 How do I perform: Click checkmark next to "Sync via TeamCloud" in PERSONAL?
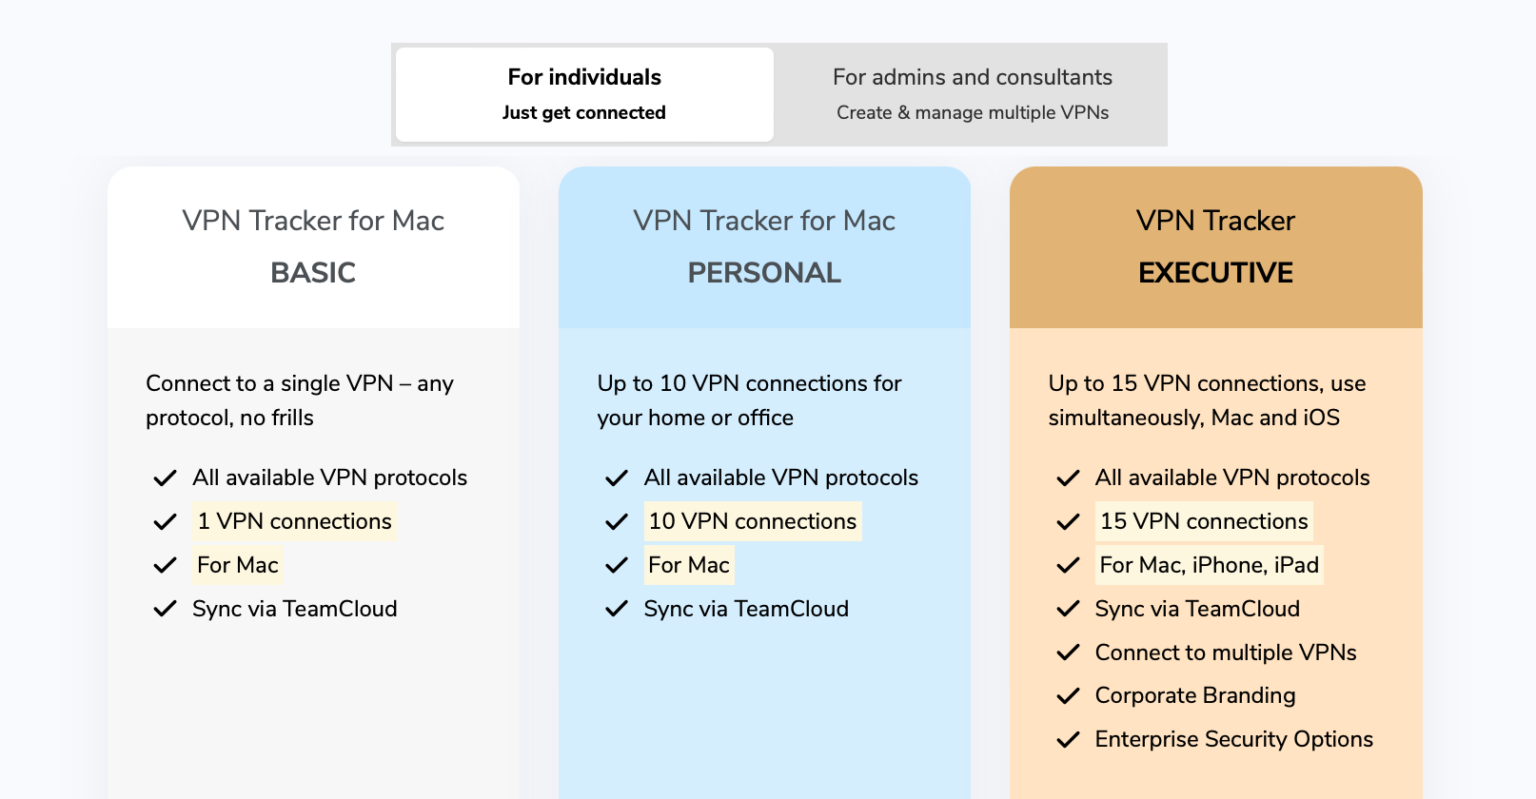[616, 609]
